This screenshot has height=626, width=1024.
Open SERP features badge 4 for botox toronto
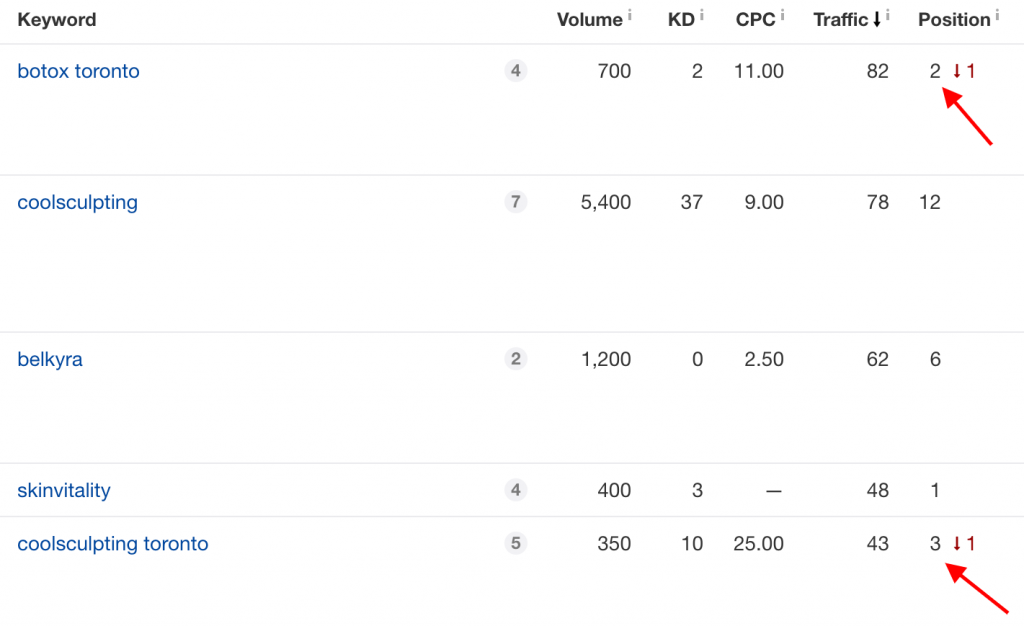pos(516,70)
